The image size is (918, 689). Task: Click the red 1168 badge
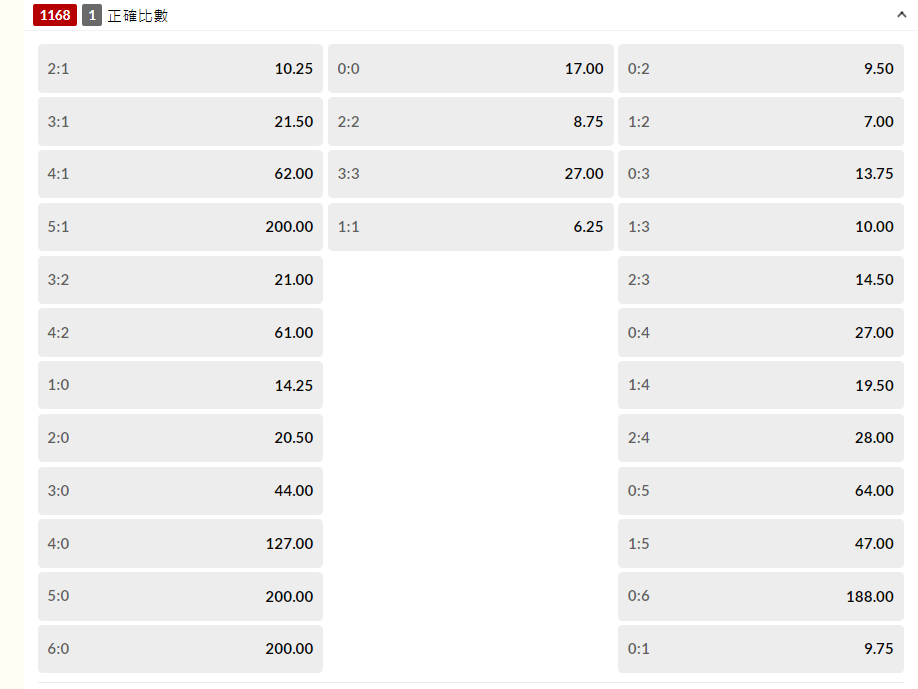(54, 15)
